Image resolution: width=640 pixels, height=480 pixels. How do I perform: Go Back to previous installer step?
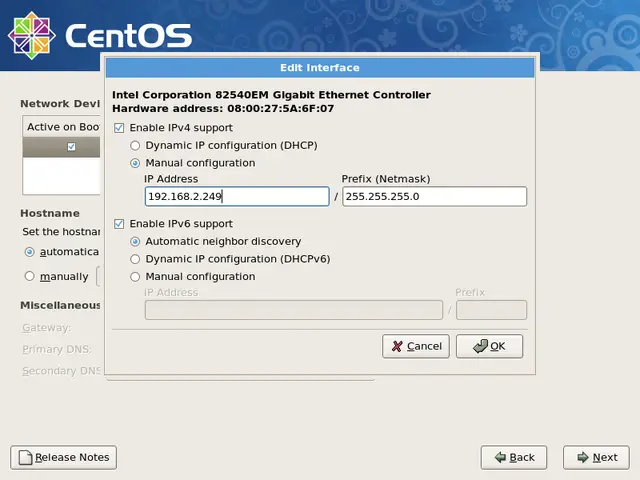click(514, 458)
